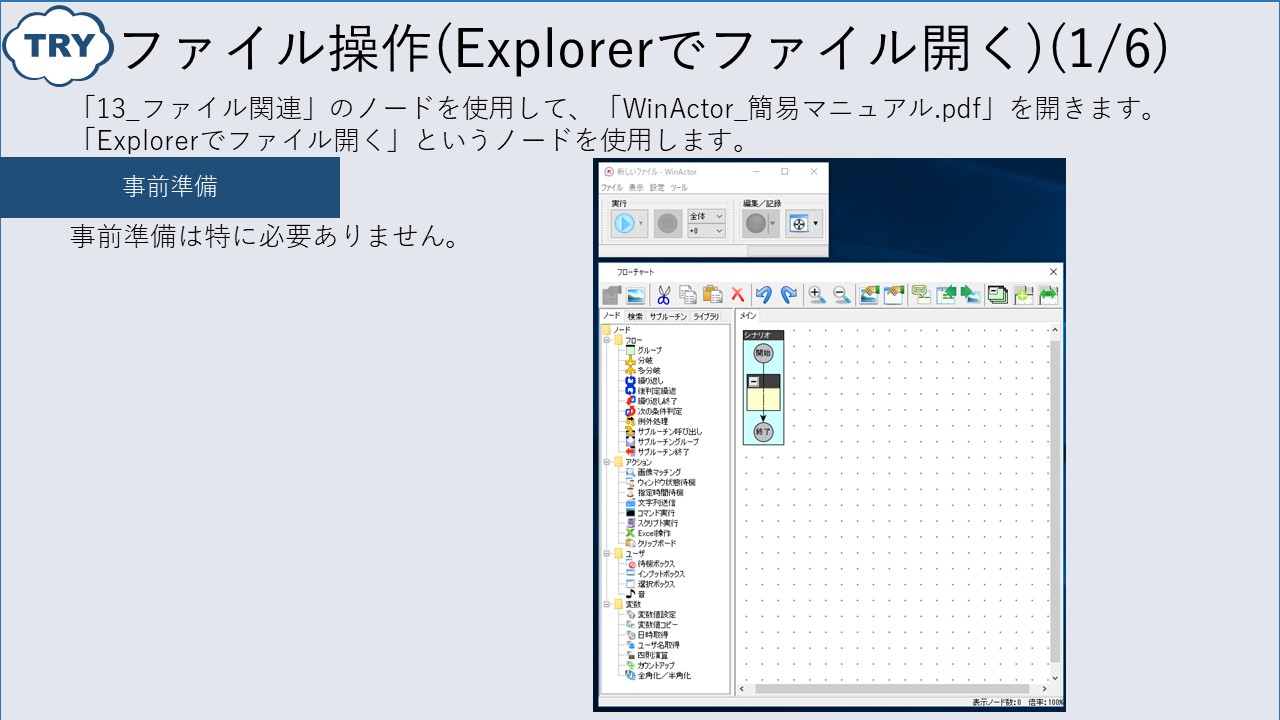Switch to the 検索 tab
This screenshot has width=1280, height=720.
635,316
